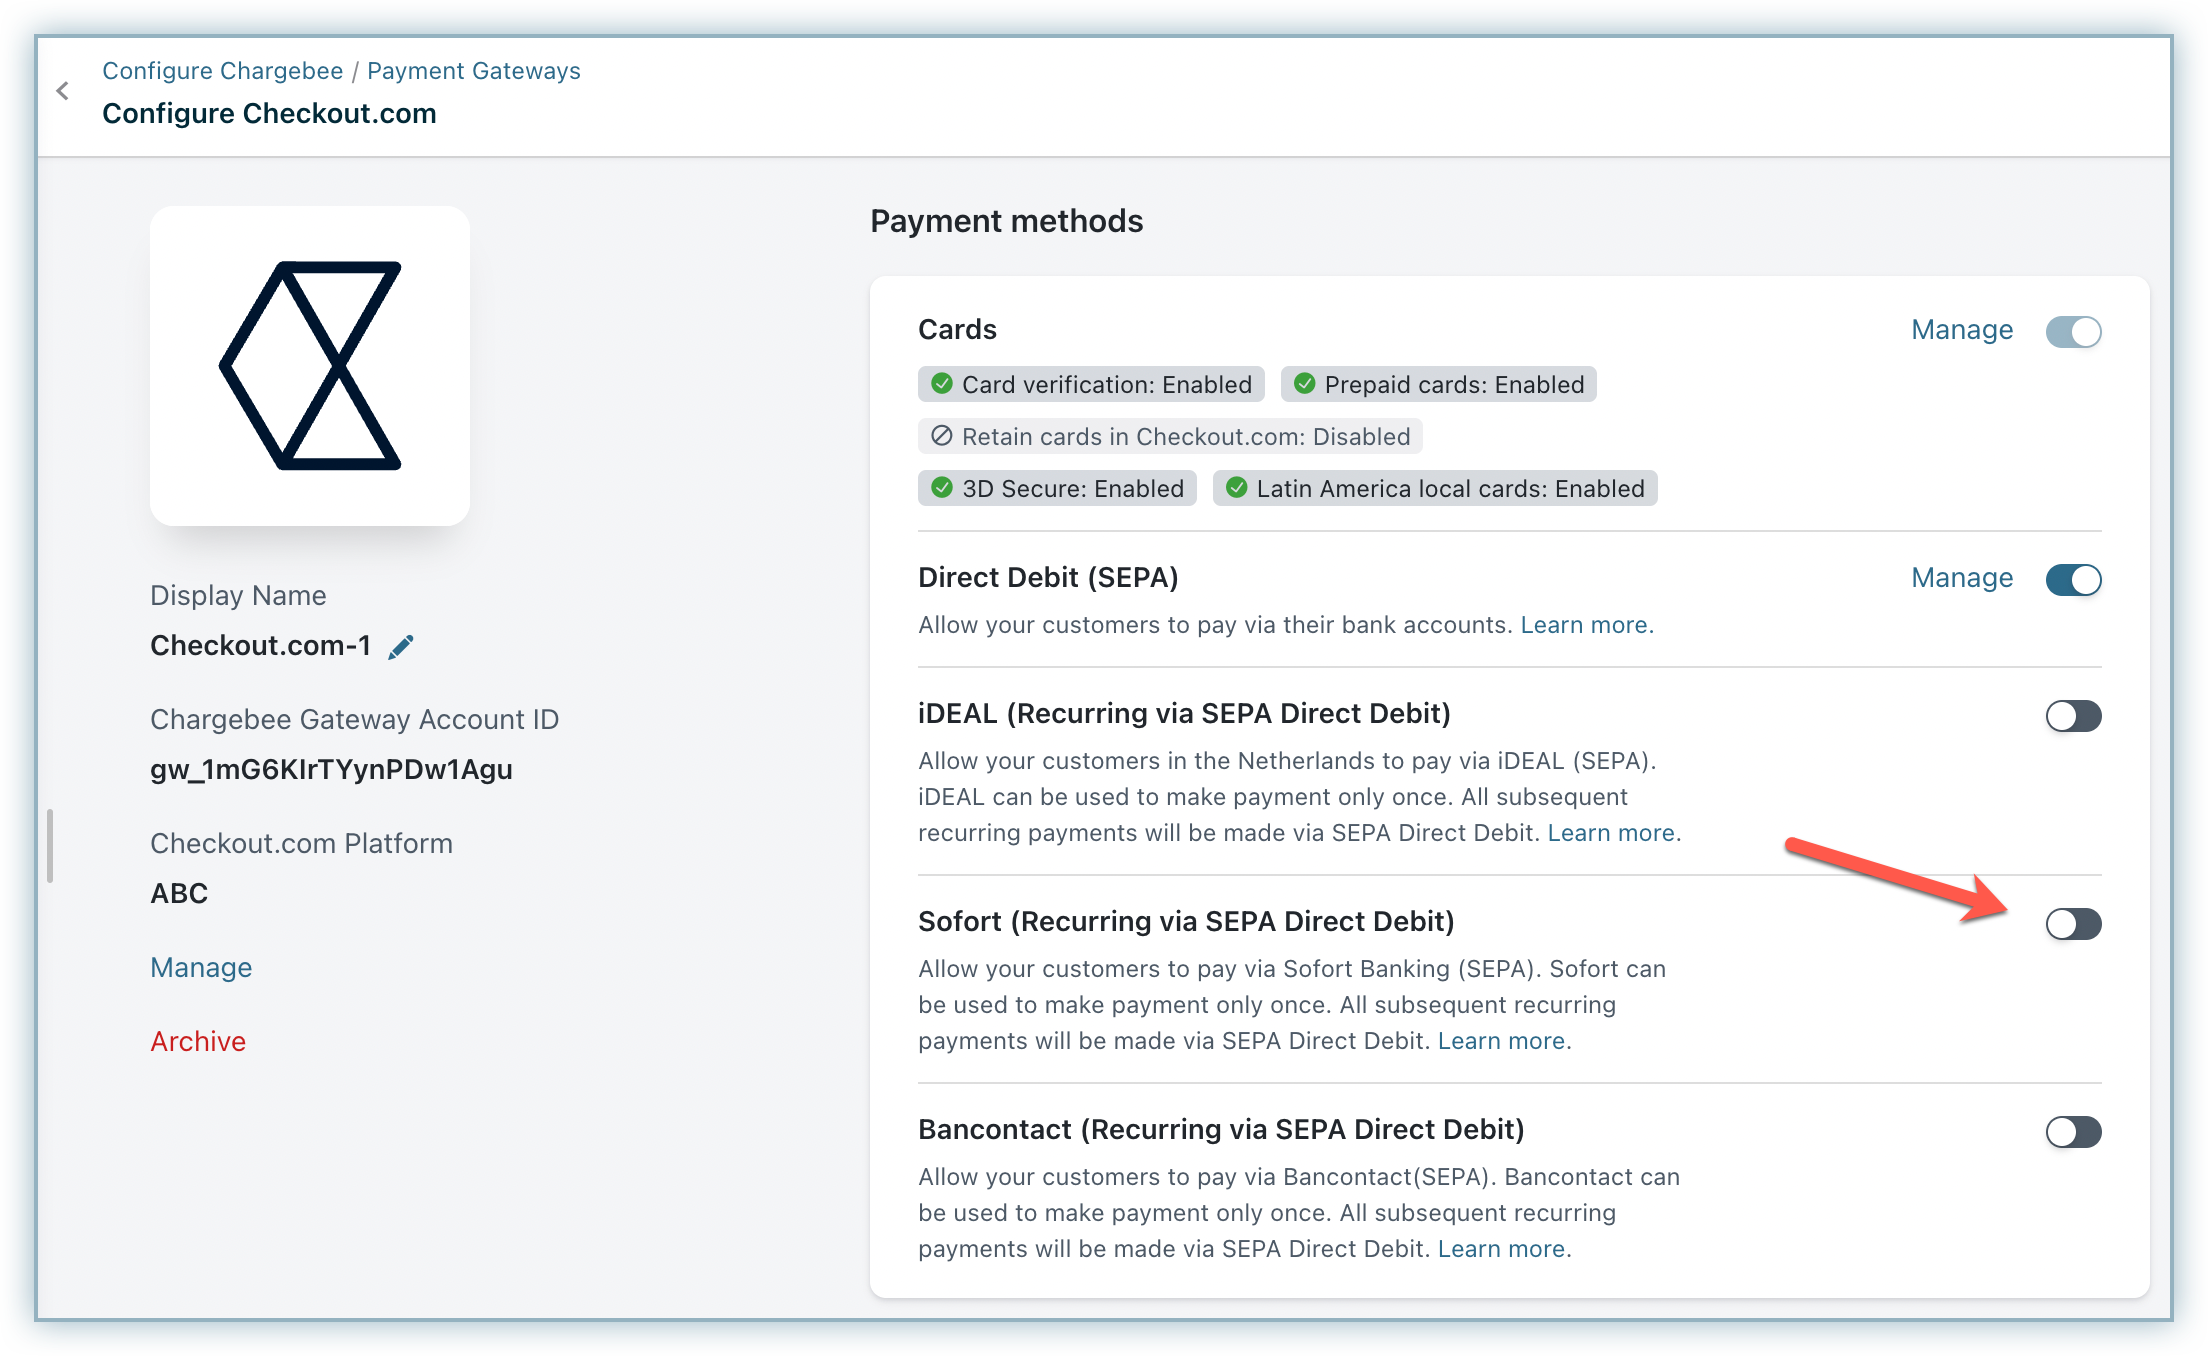This screenshot has height=1356, width=2208.
Task: Select the gateway ID gw_1mG6KIrTYynPDw1Agu
Action: tap(331, 769)
